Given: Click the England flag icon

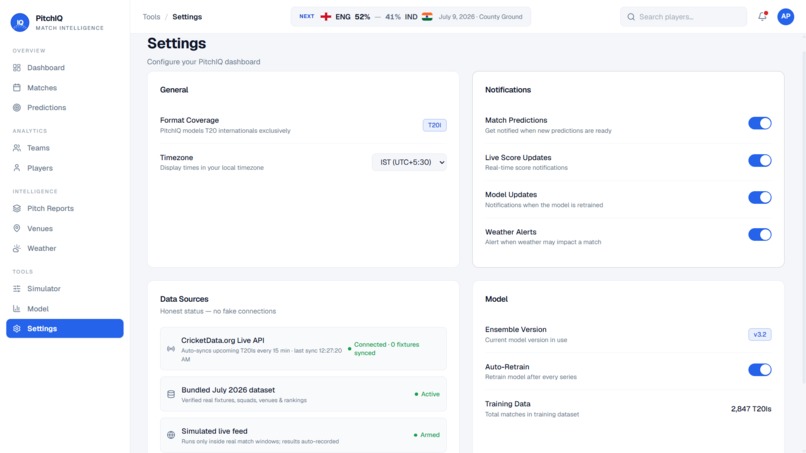Looking at the screenshot, I should (326, 17).
